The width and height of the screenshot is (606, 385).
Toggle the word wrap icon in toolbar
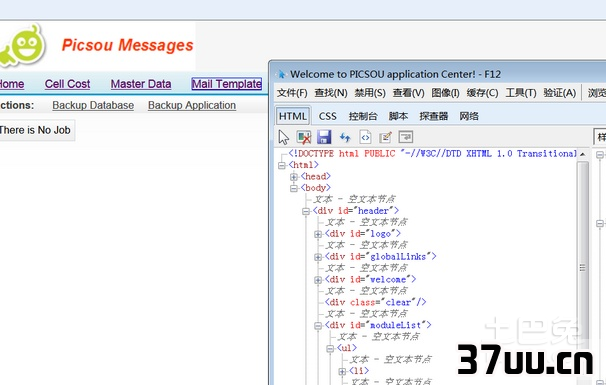click(406, 137)
